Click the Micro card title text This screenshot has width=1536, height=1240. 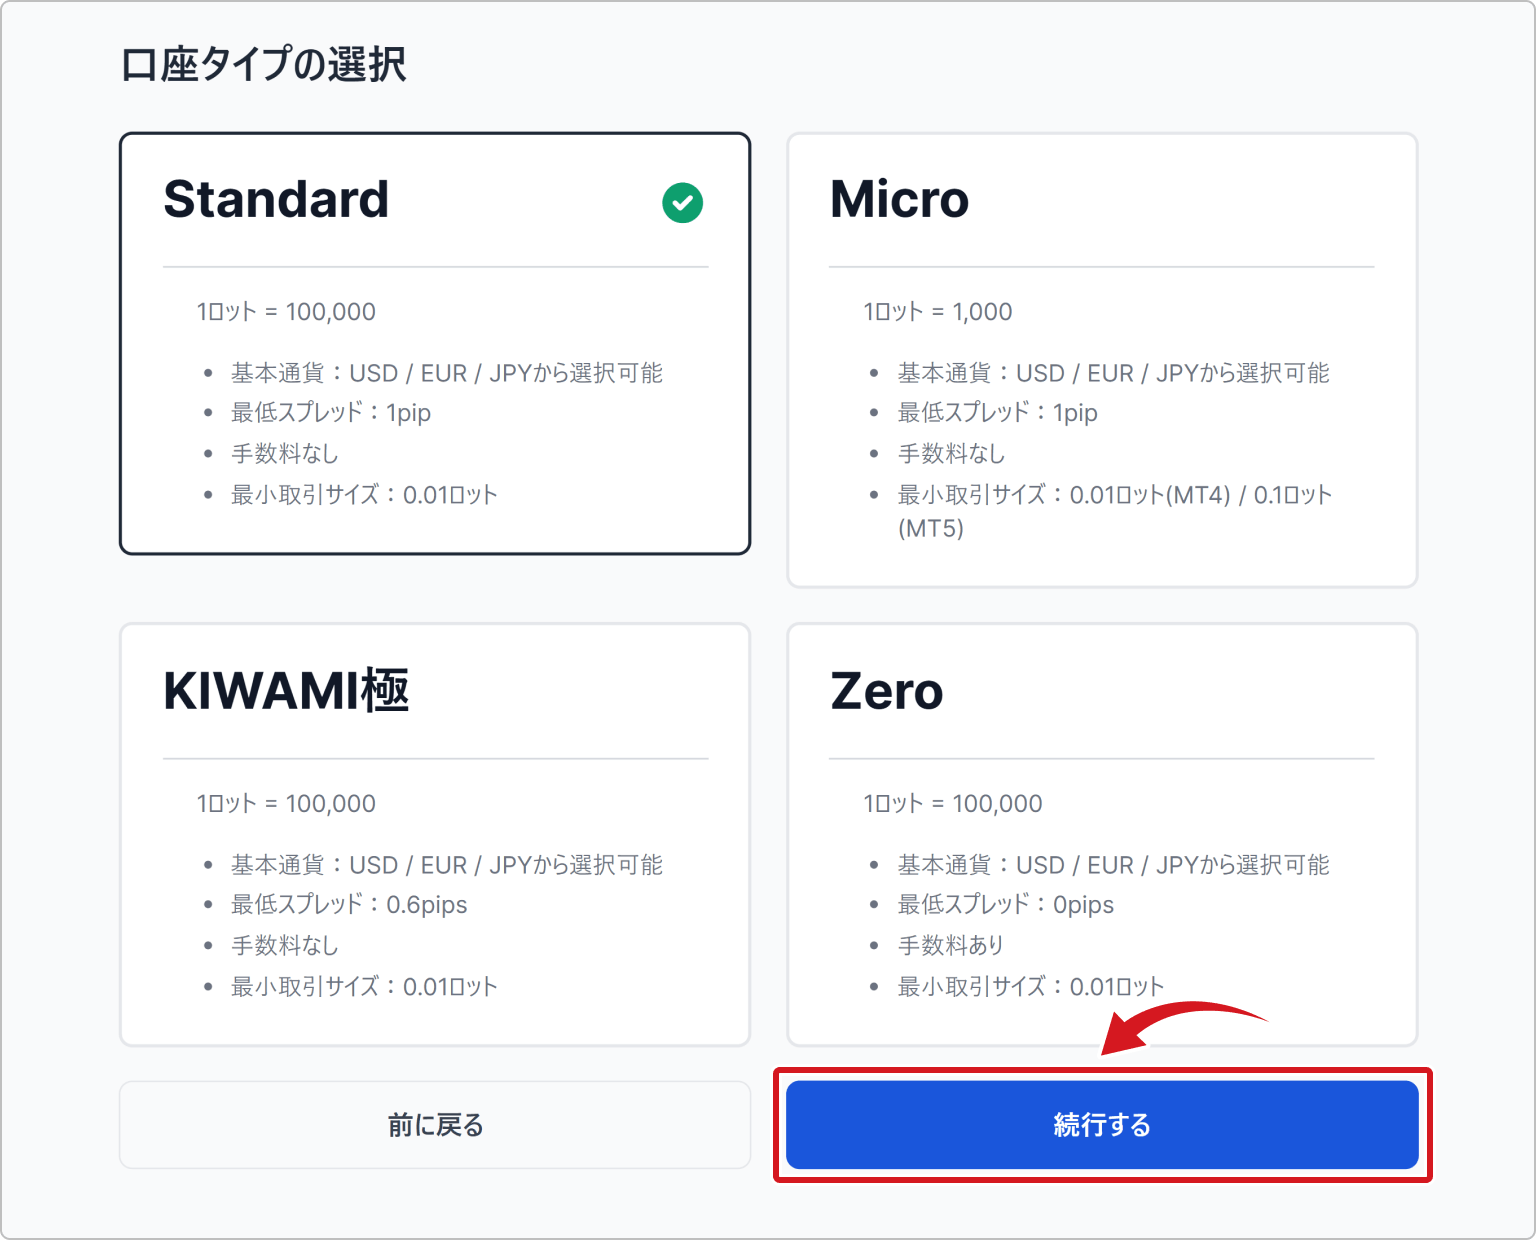898,199
